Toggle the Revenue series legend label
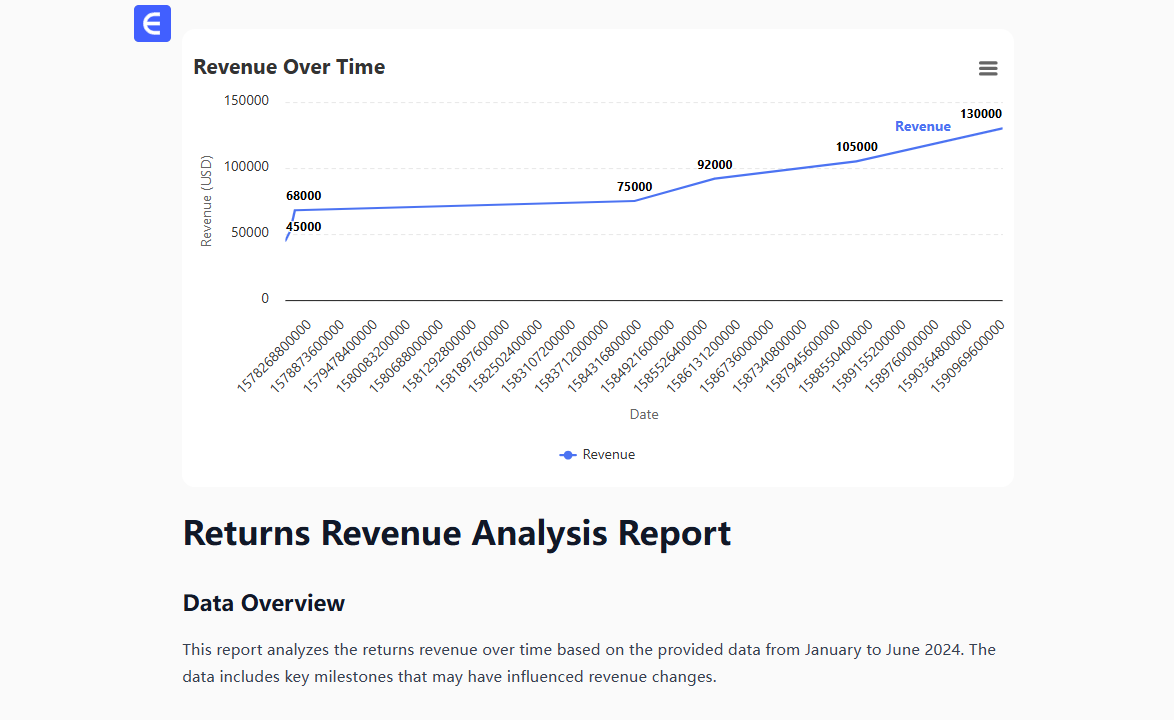 pos(608,455)
